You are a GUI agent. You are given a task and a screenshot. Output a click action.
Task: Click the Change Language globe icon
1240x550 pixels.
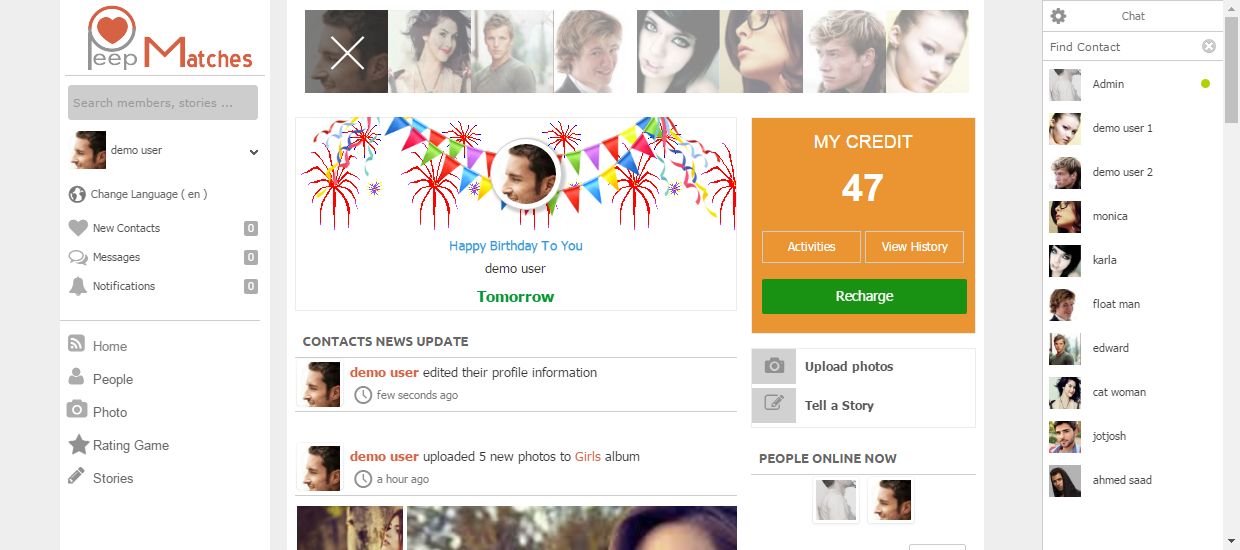tap(77, 194)
